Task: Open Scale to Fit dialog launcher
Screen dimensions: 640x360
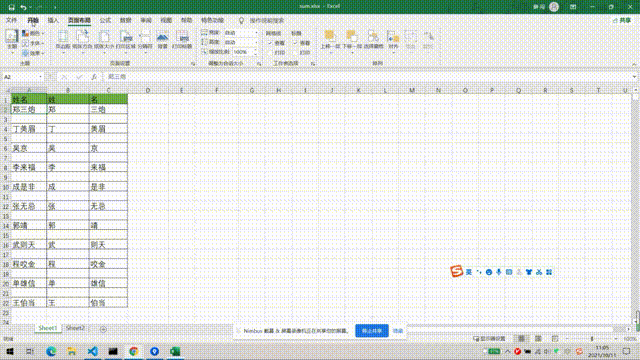Action: click(x=259, y=64)
